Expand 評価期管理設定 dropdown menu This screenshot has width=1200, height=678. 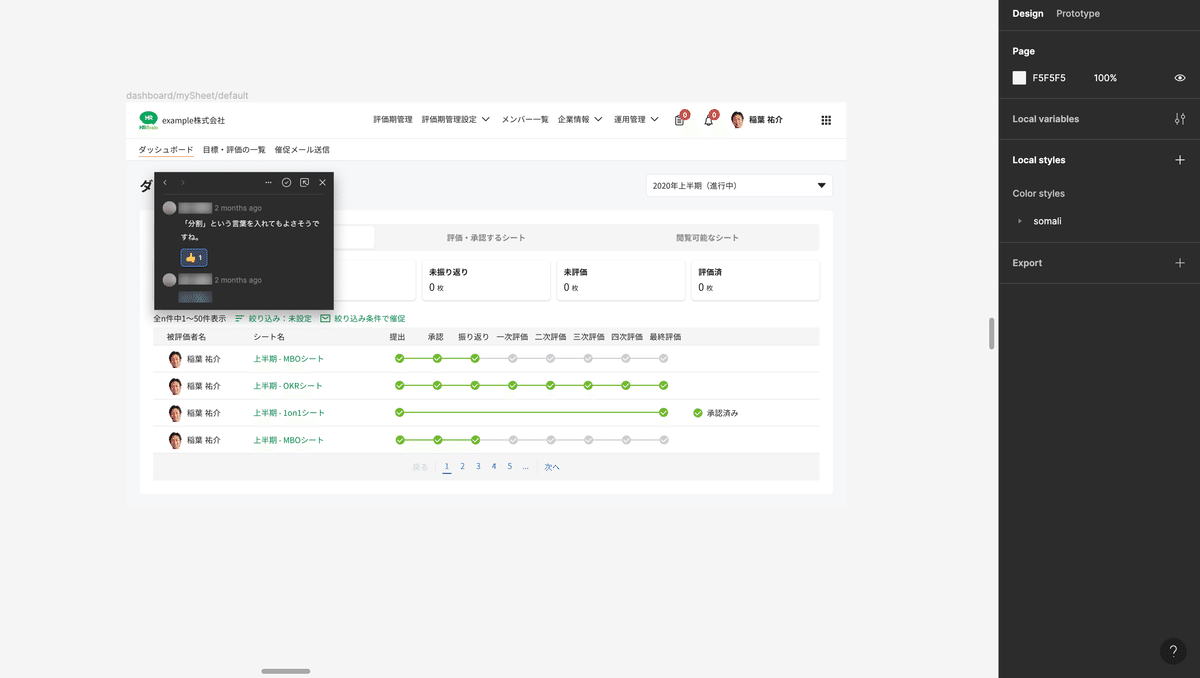point(455,120)
